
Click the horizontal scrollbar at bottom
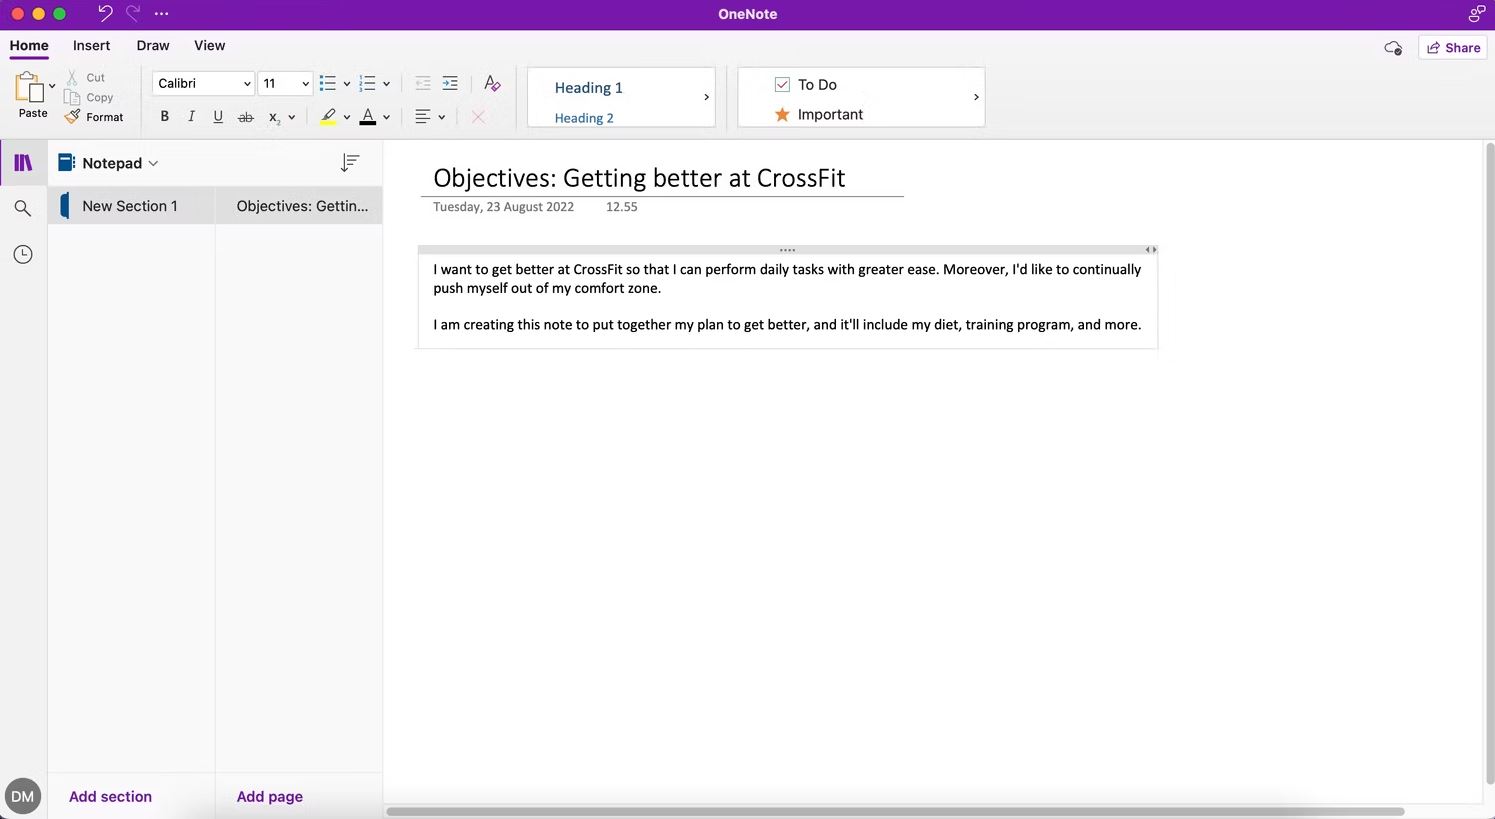(895, 811)
